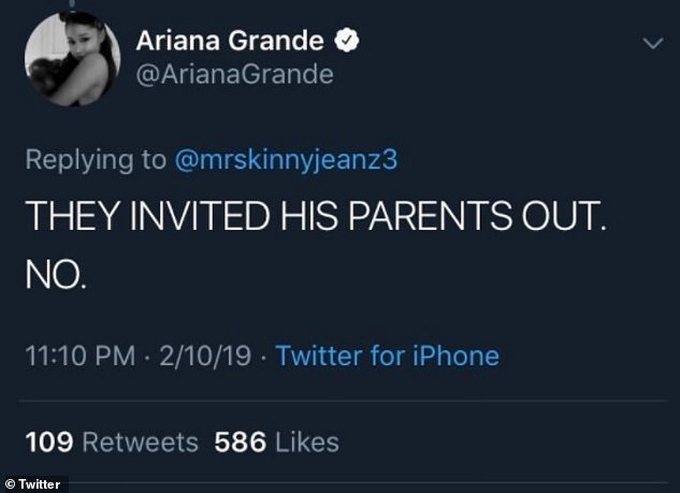Click the © Twitter watermark
This screenshot has width=680, height=493.
click(34, 484)
